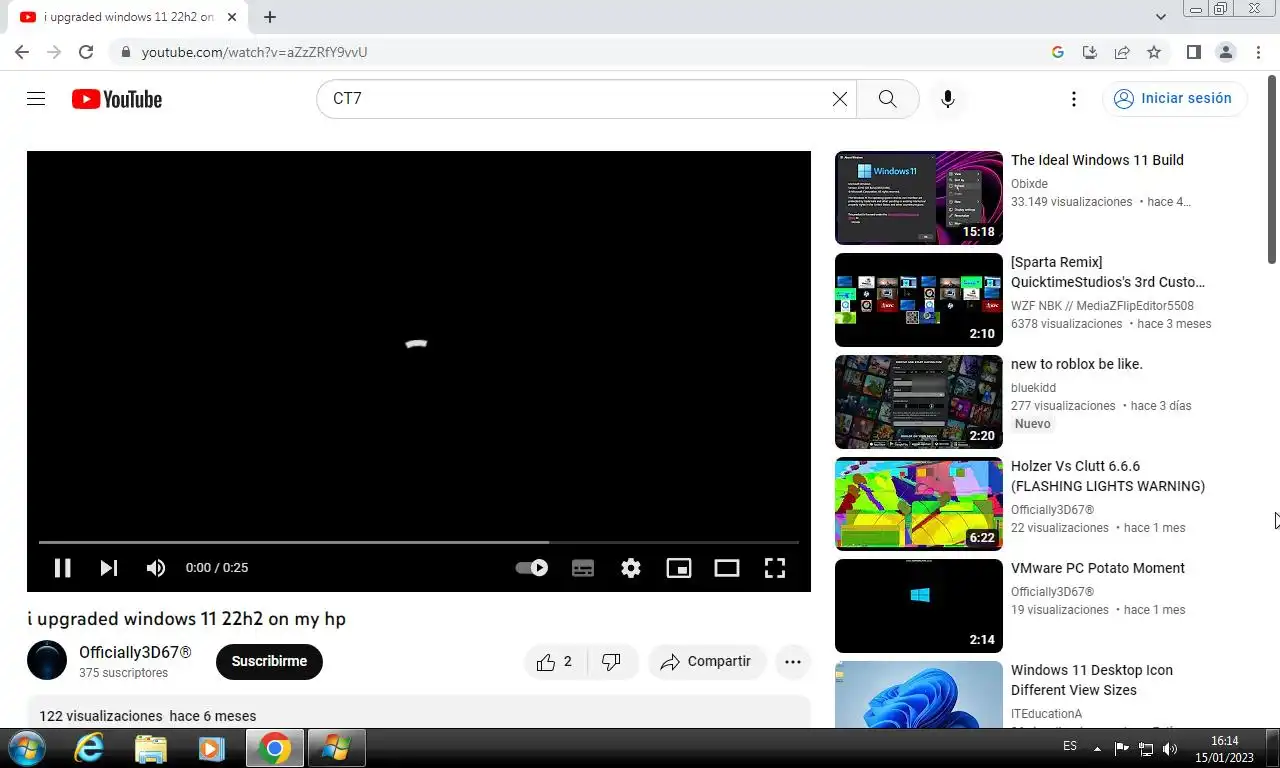Go back with the browser back arrow

click(22, 52)
